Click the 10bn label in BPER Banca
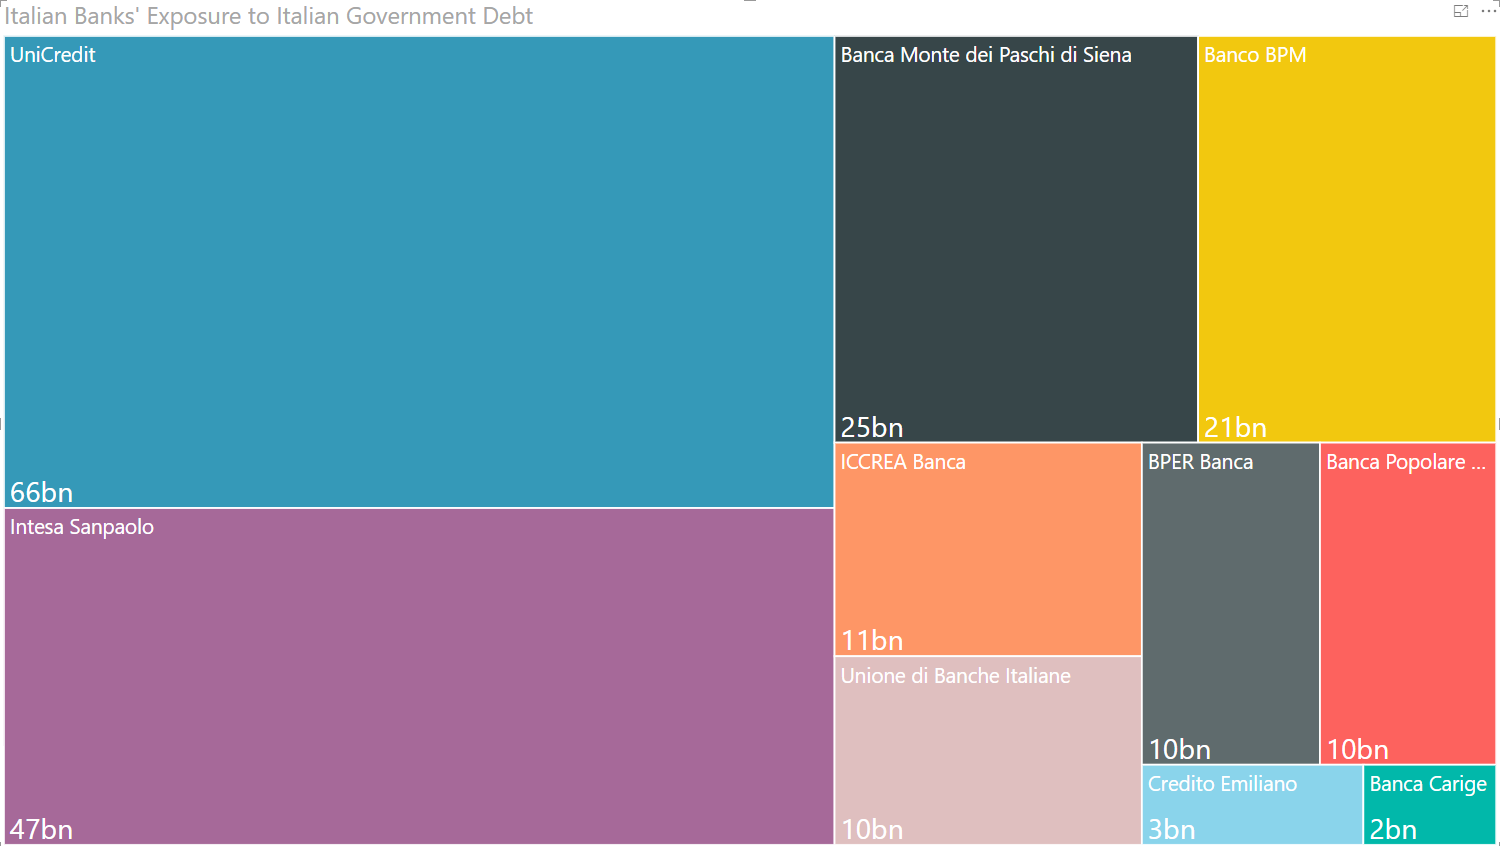 point(1180,749)
